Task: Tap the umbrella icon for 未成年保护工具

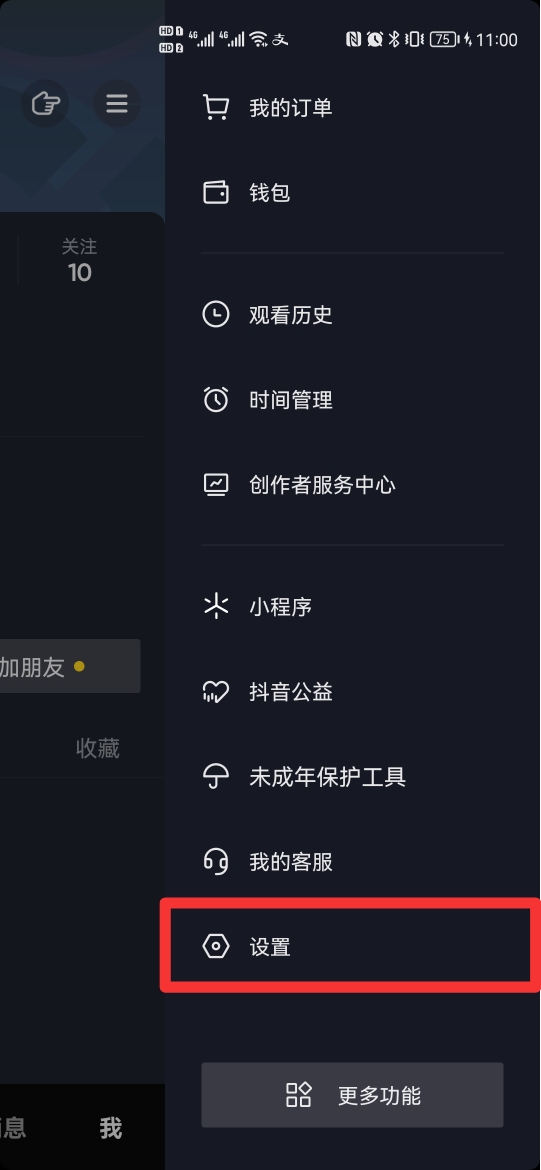Action: (x=216, y=777)
